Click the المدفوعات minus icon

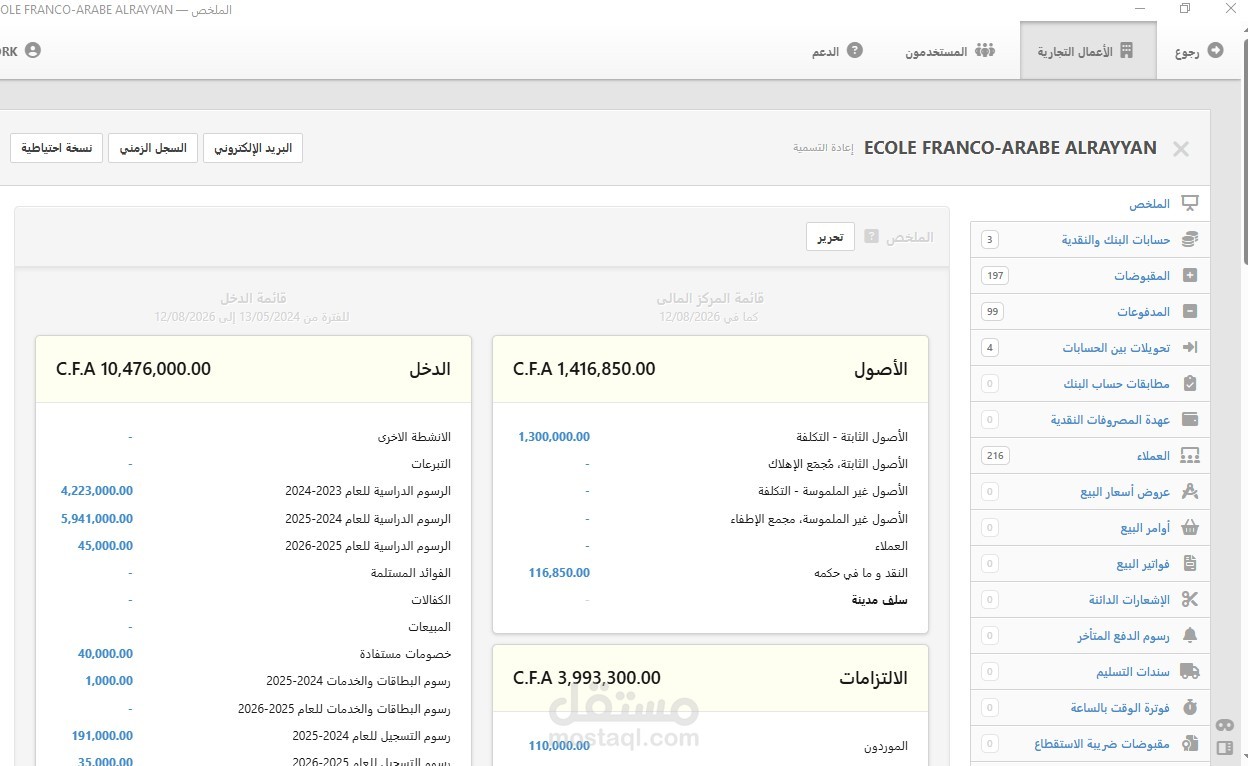(x=1189, y=312)
